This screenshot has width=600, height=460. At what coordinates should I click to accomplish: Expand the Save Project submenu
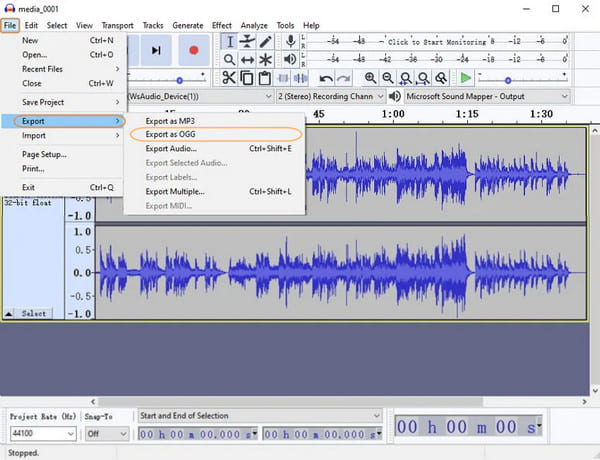(63, 102)
